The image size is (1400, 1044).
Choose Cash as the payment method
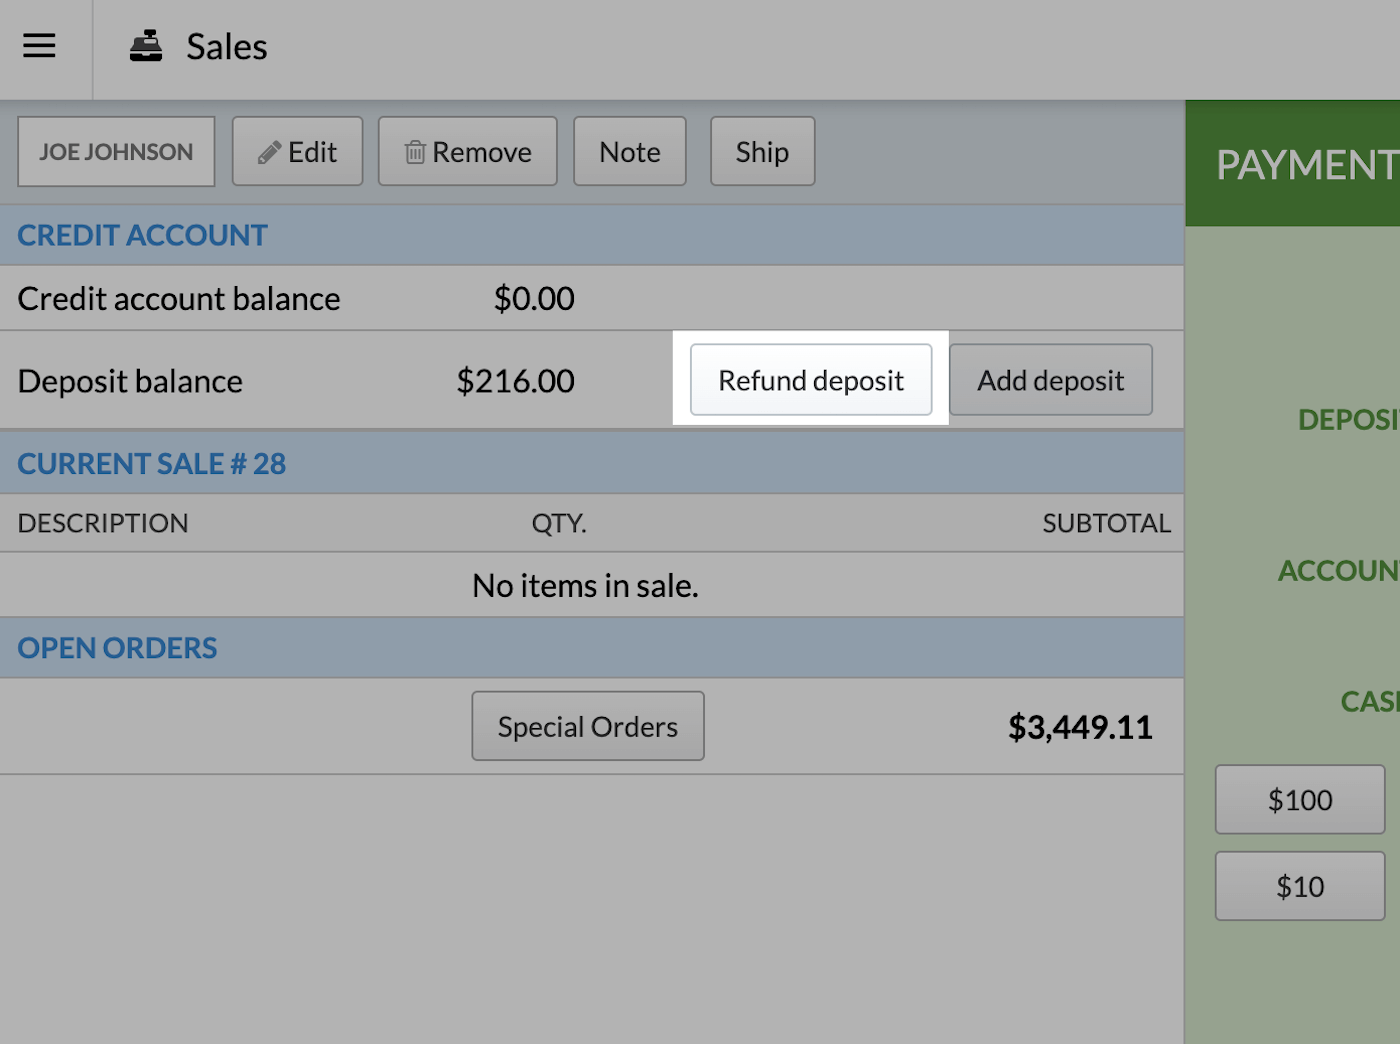click(1368, 702)
